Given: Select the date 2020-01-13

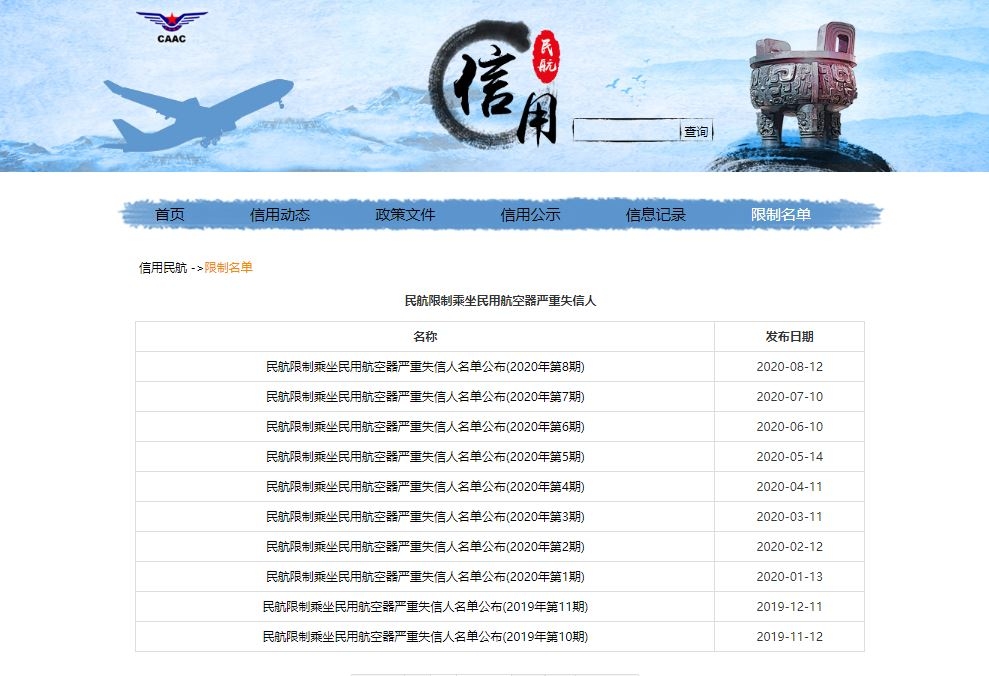Looking at the screenshot, I should 790,576.
